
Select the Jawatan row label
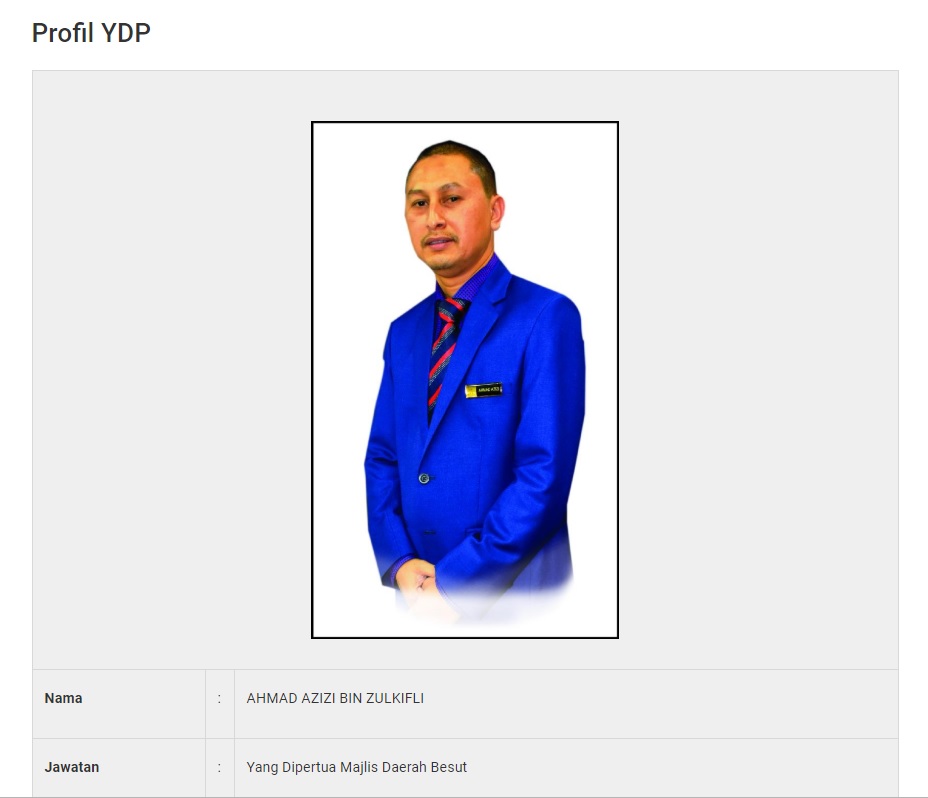pos(72,767)
